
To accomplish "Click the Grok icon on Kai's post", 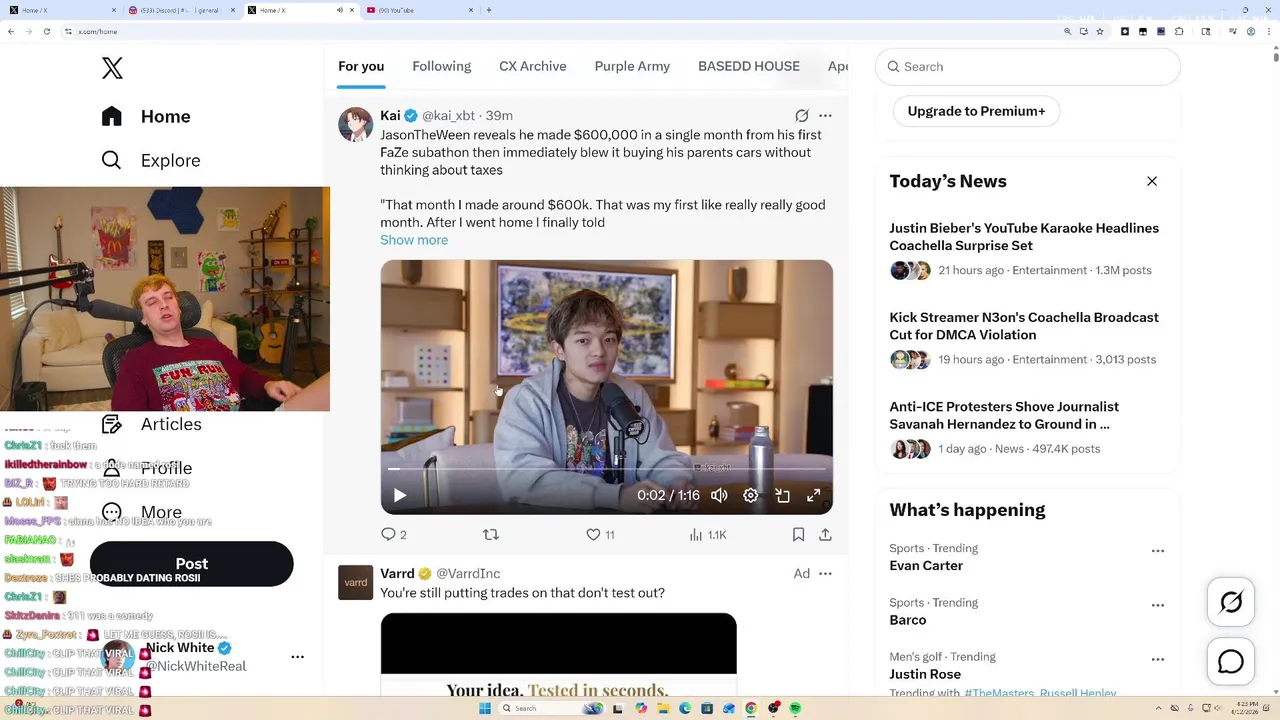I will click(802, 116).
